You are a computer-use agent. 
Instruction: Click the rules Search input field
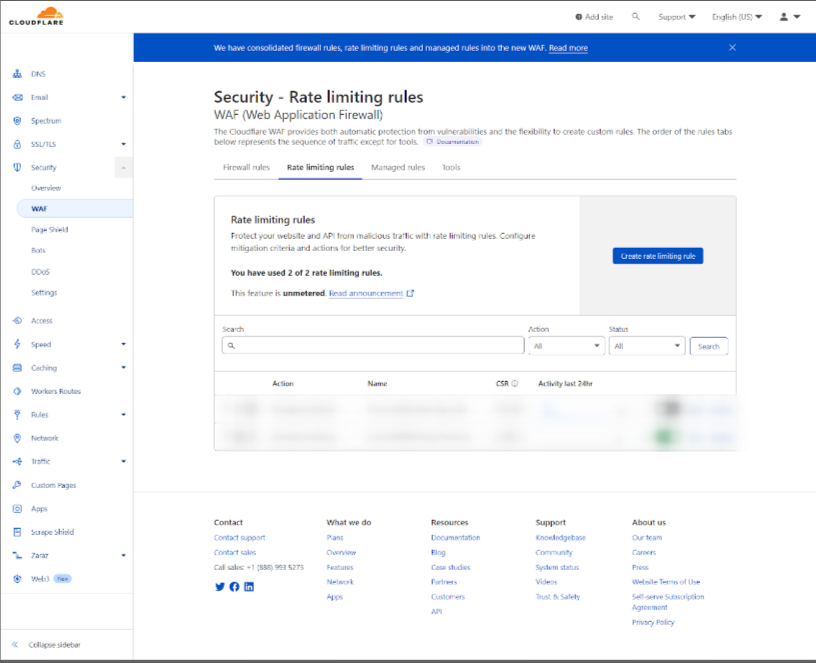click(373, 346)
